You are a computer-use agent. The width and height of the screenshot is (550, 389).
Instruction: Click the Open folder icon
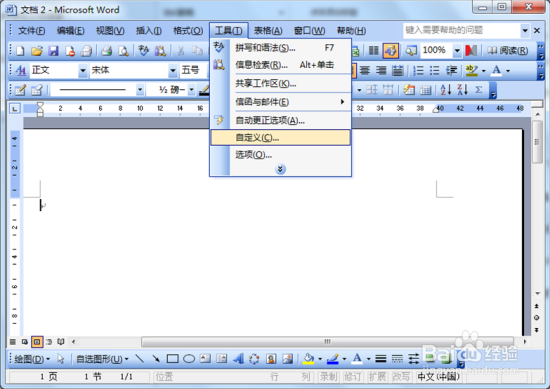pyautogui.click(x=36, y=51)
